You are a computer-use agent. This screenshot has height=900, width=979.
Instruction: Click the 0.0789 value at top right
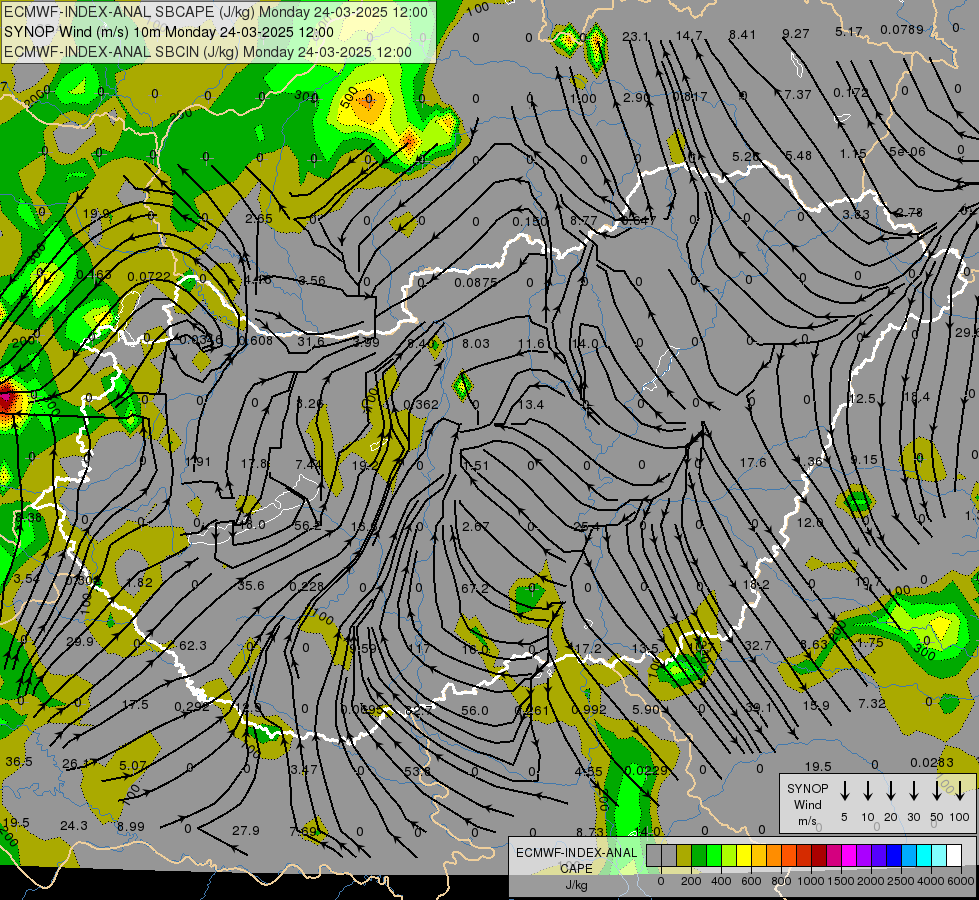902,29
